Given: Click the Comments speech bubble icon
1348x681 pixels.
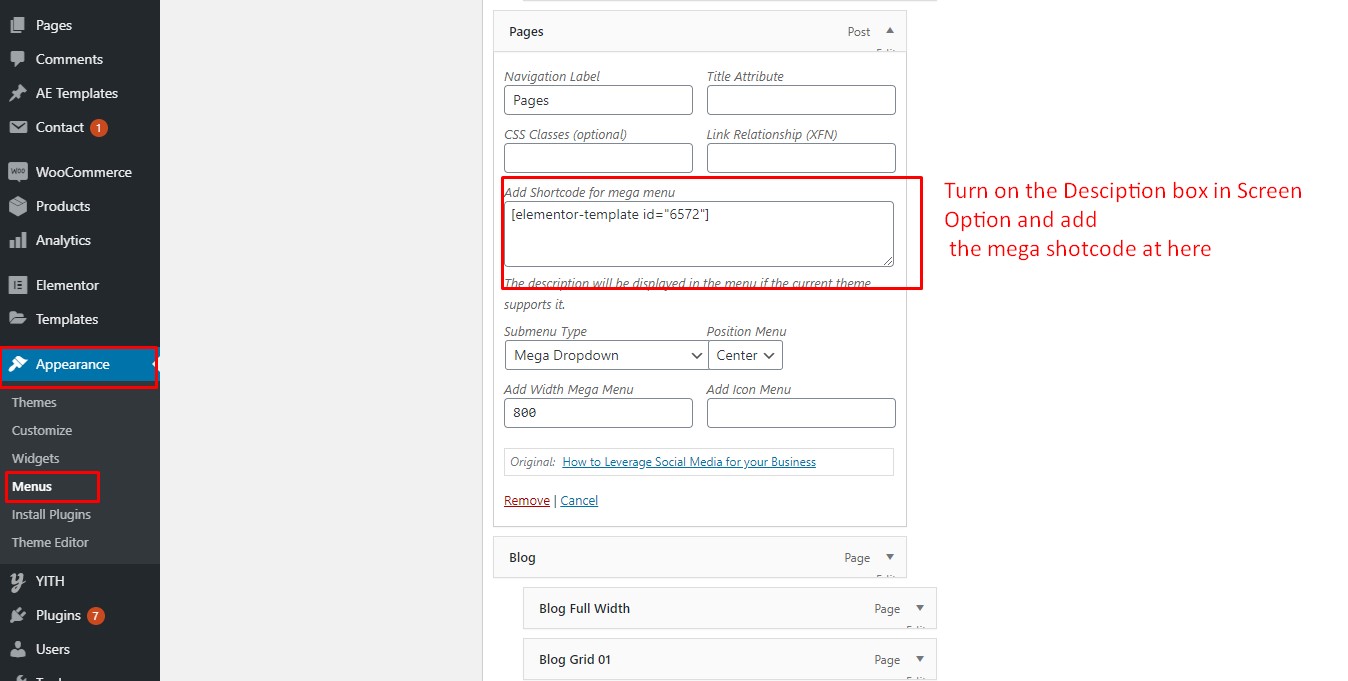Looking at the screenshot, I should coord(17,59).
